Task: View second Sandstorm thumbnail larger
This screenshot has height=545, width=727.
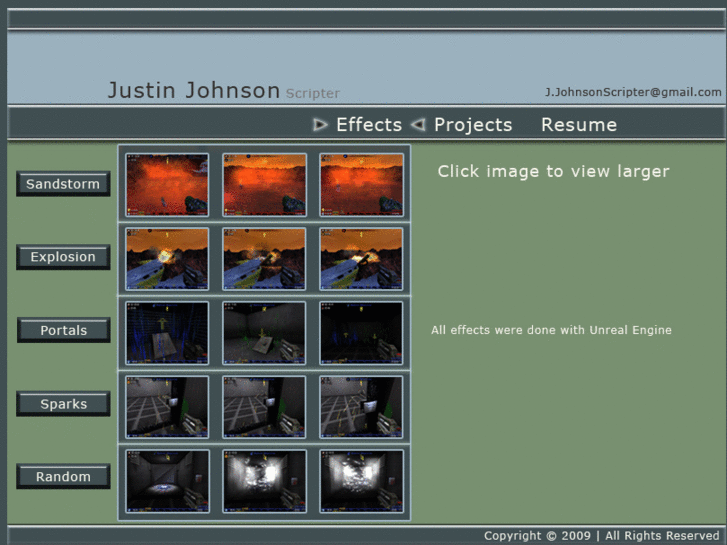Action: 264,185
